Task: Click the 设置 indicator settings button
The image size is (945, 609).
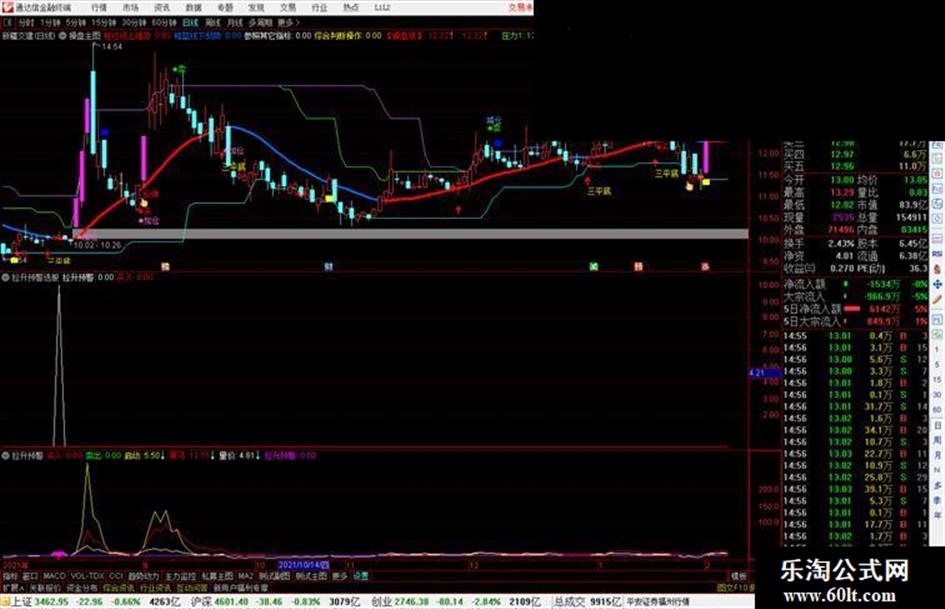Action: click(360, 576)
